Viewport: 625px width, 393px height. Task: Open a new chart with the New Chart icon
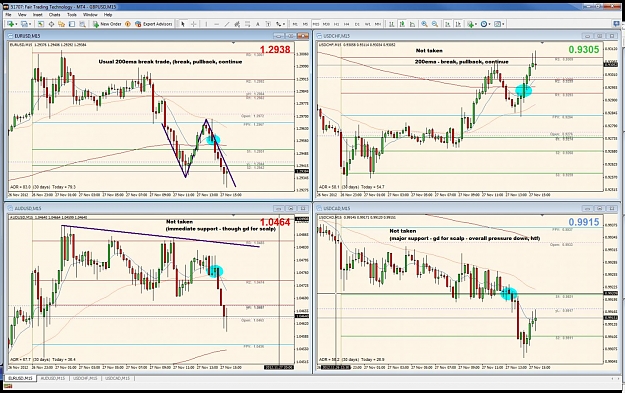[x=10, y=24]
